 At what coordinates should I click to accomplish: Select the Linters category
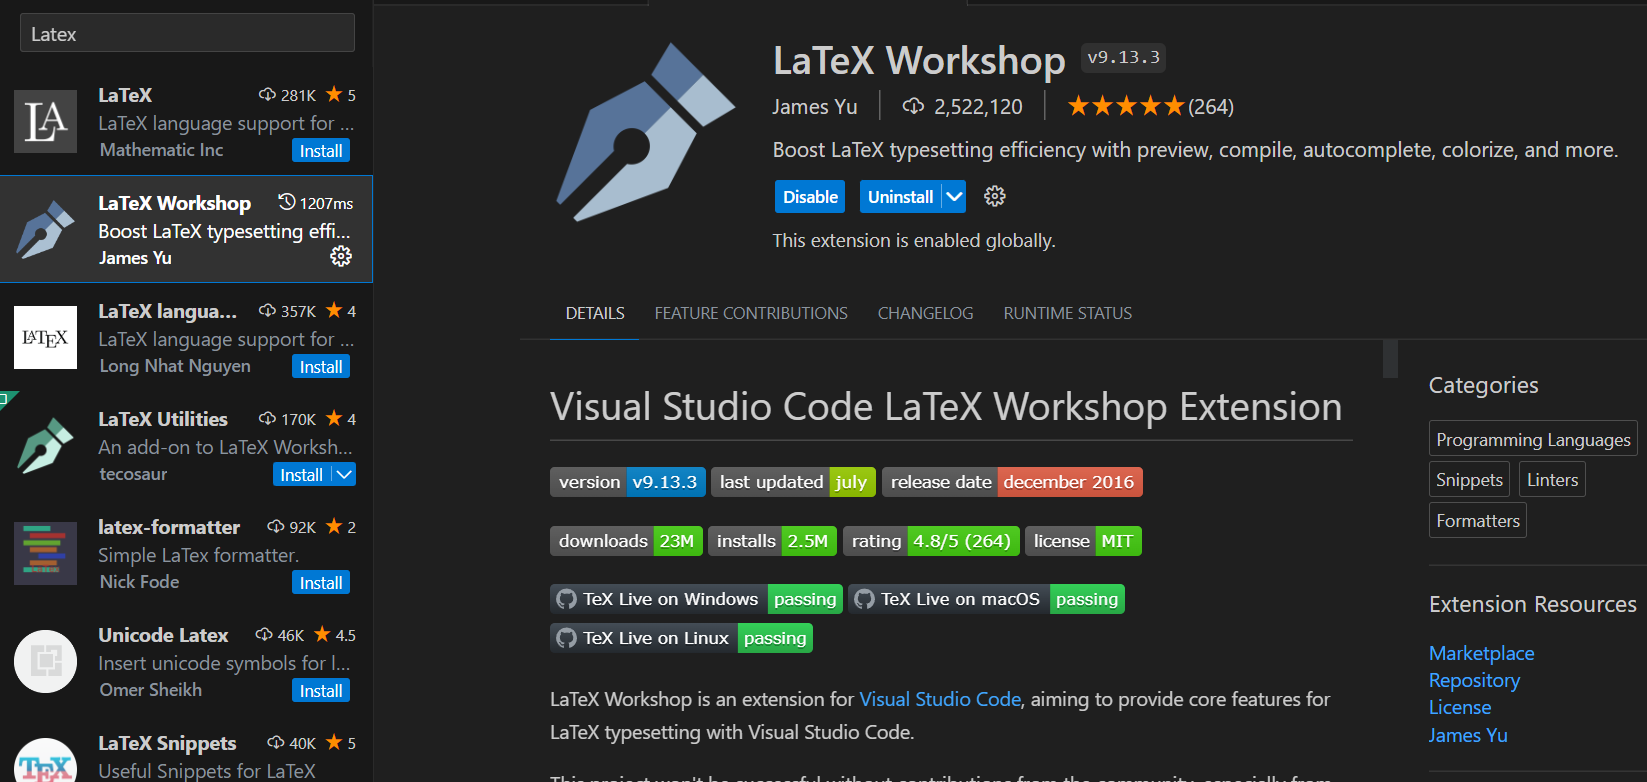pyautogui.click(x=1552, y=480)
